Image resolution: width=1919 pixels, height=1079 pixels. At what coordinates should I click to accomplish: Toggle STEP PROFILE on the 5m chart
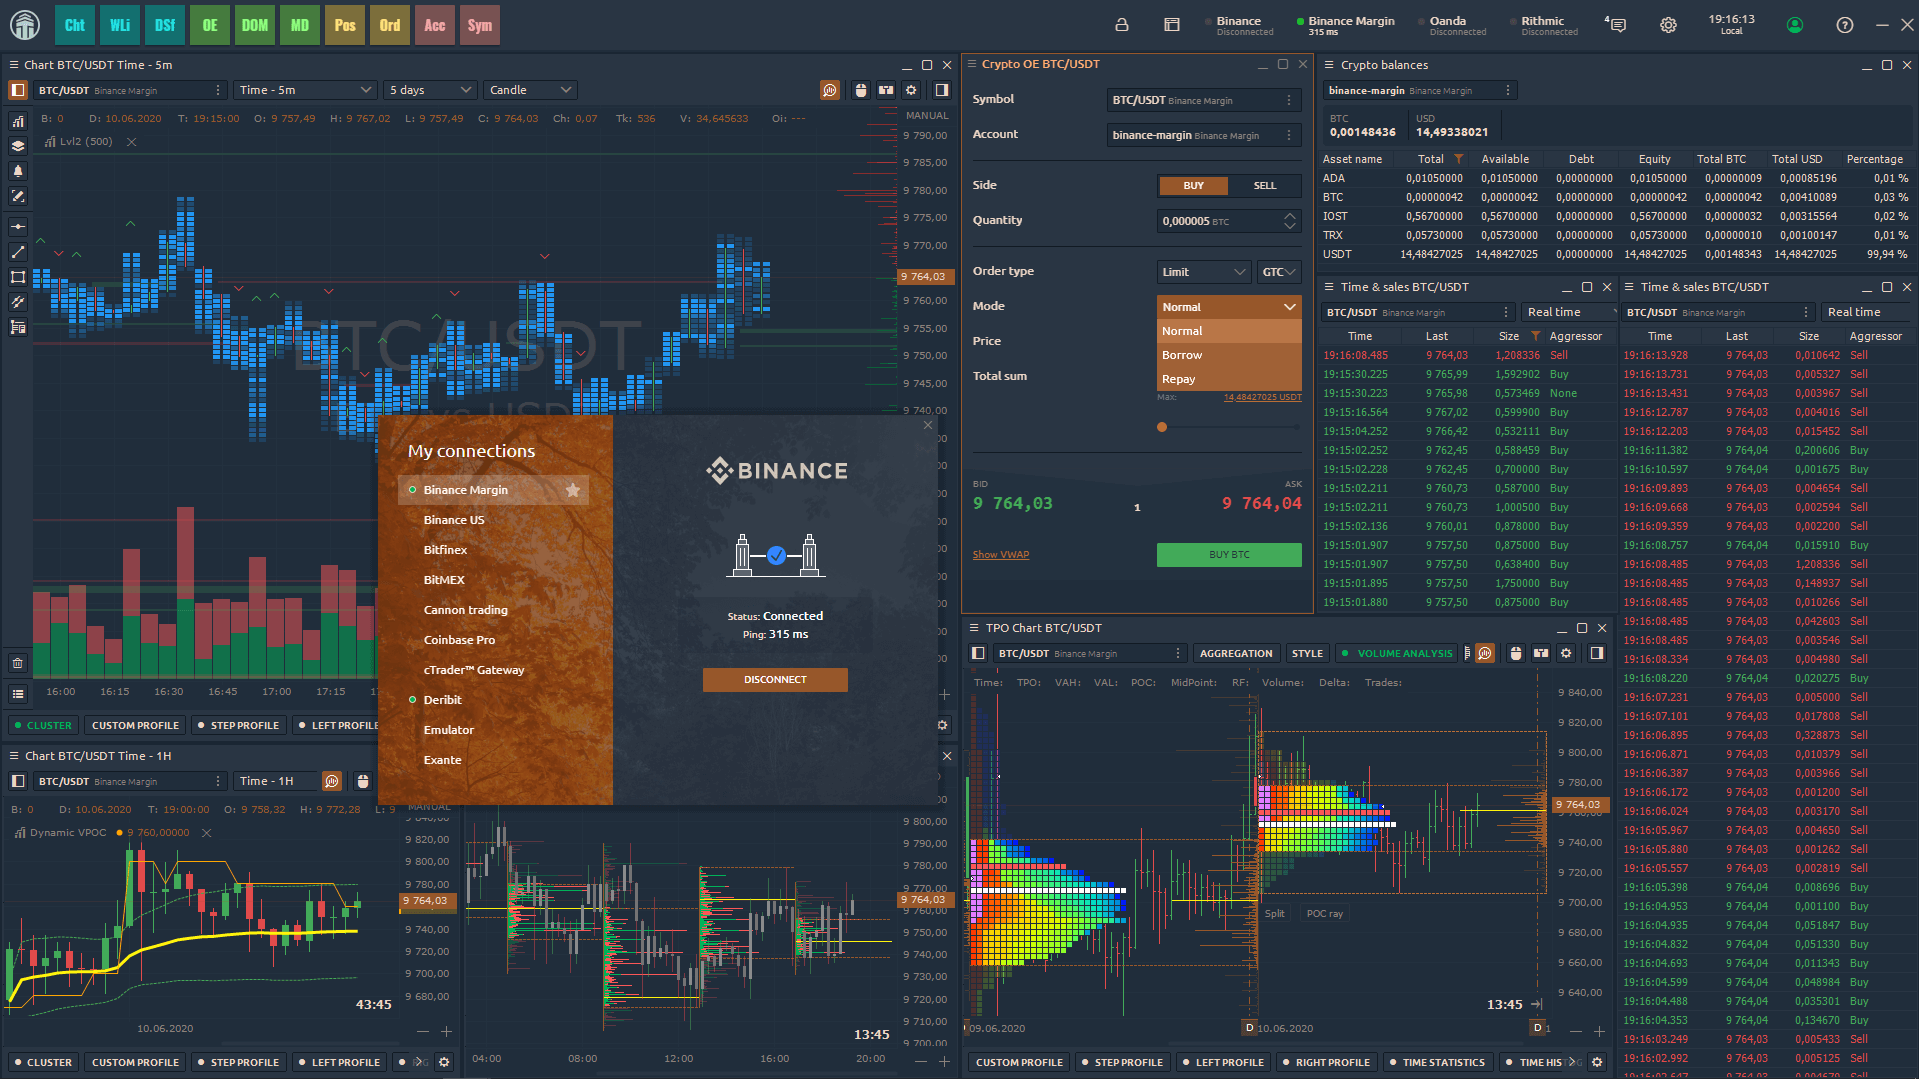tap(239, 725)
